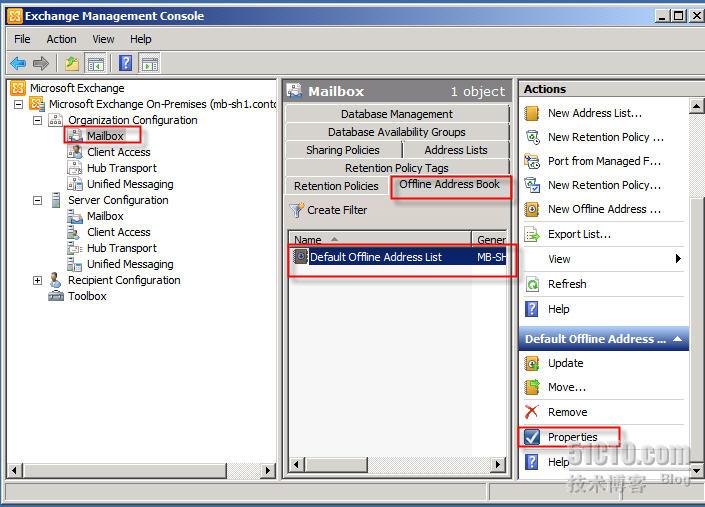Image resolution: width=705 pixels, height=507 pixels.
Task: Switch to the Sharing Policies tab
Action: (343, 150)
